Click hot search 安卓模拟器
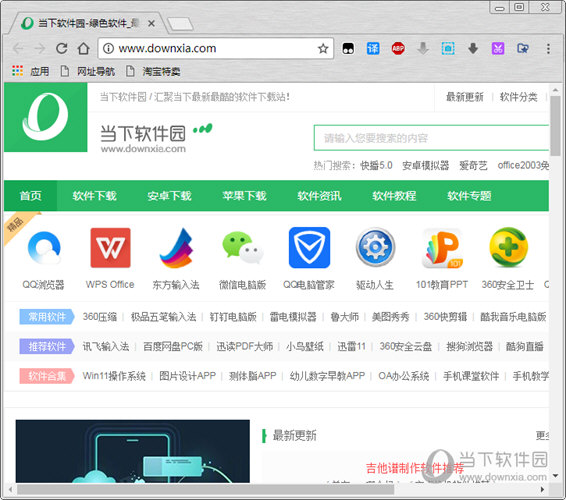Viewport: 566px width, 500px height. click(x=426, y=165)
